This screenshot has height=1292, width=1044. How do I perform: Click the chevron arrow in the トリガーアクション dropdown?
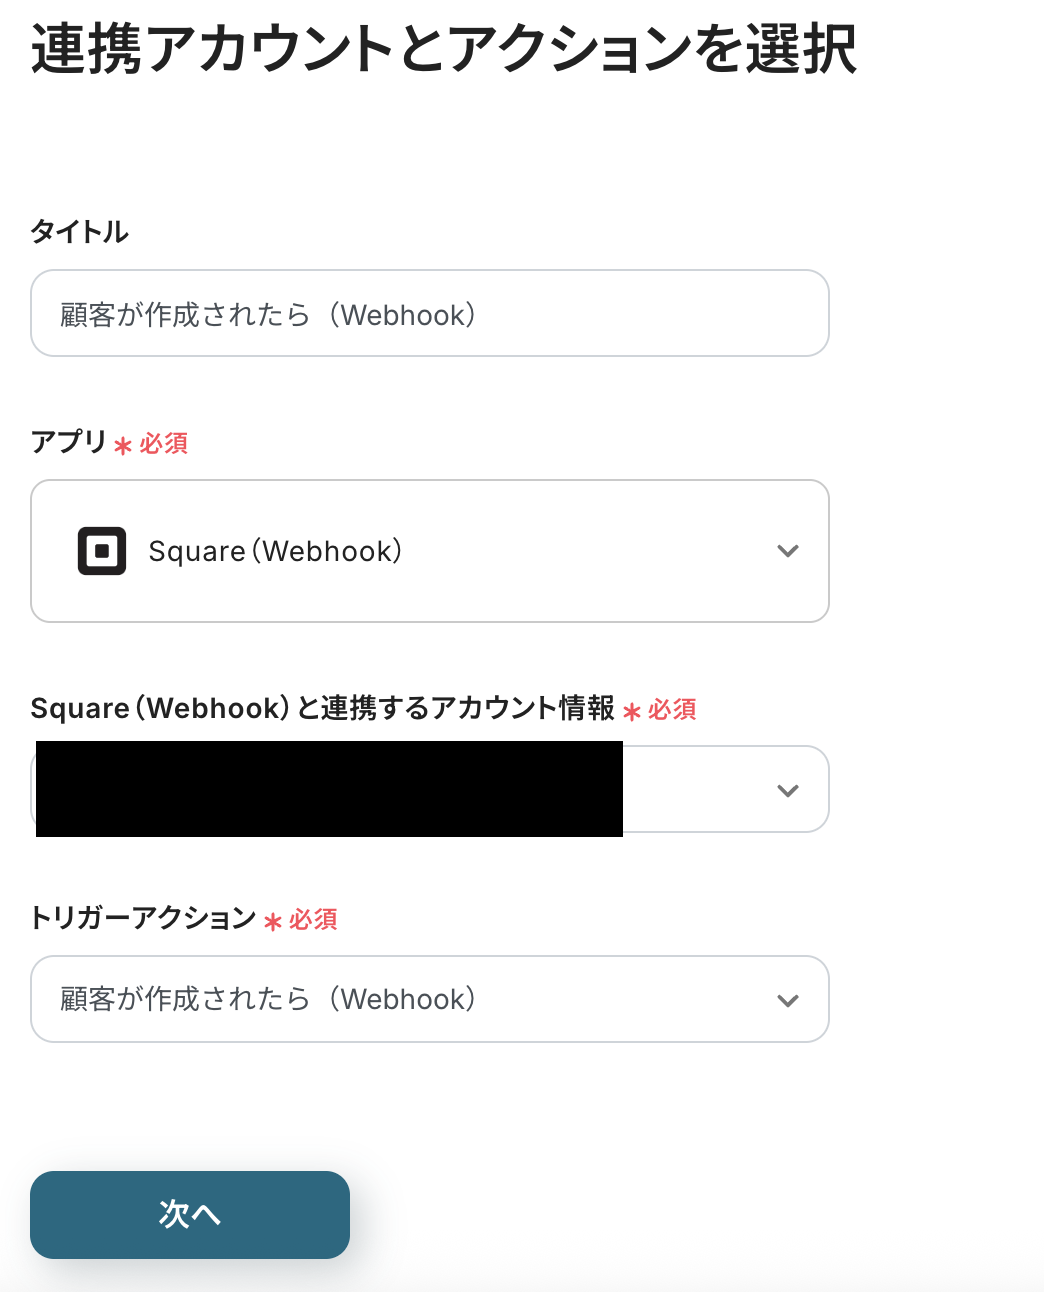[x=788, y=1000]
